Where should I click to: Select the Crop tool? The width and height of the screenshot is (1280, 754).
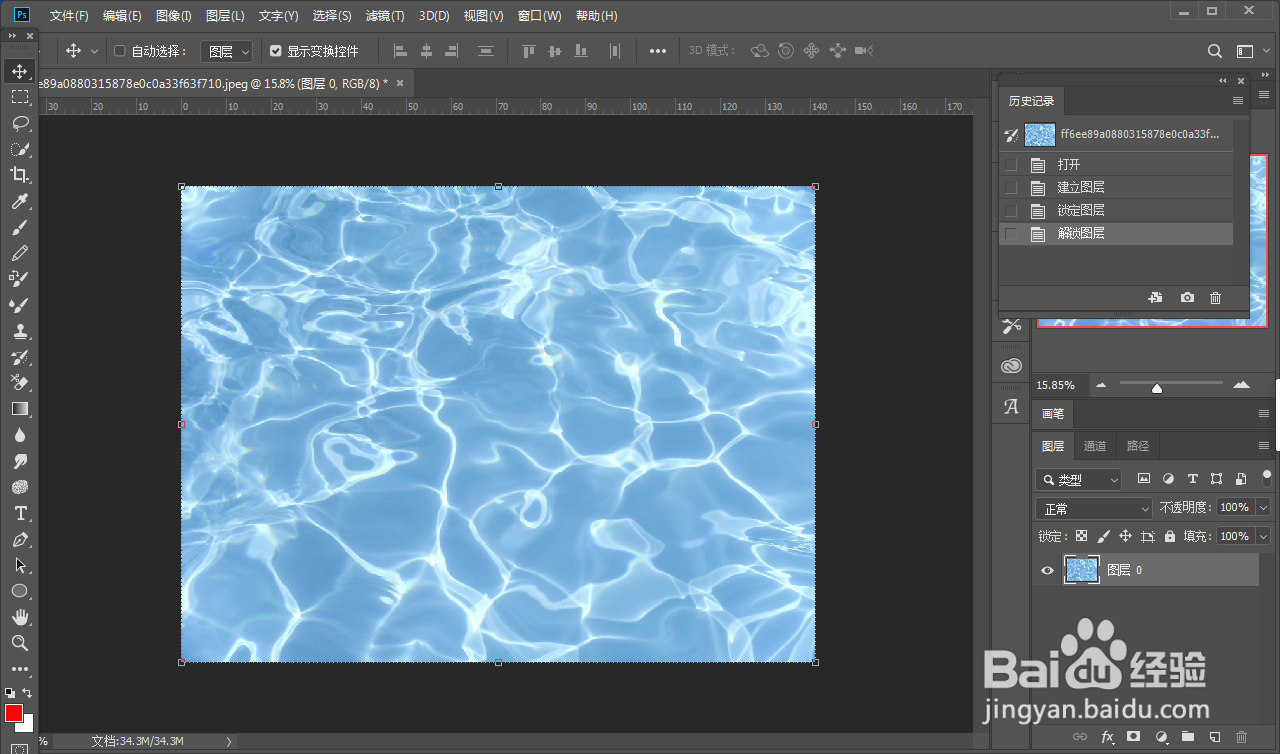[20, 175]
